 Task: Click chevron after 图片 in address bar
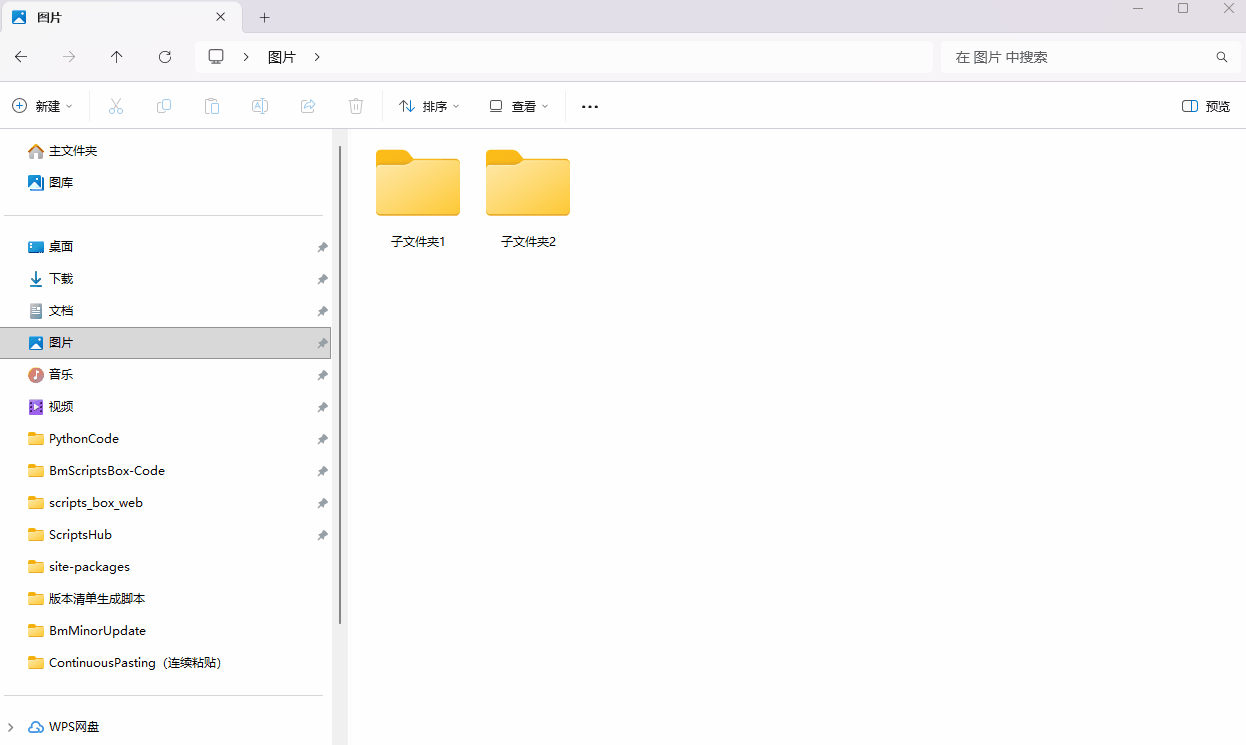click(317, 57)
